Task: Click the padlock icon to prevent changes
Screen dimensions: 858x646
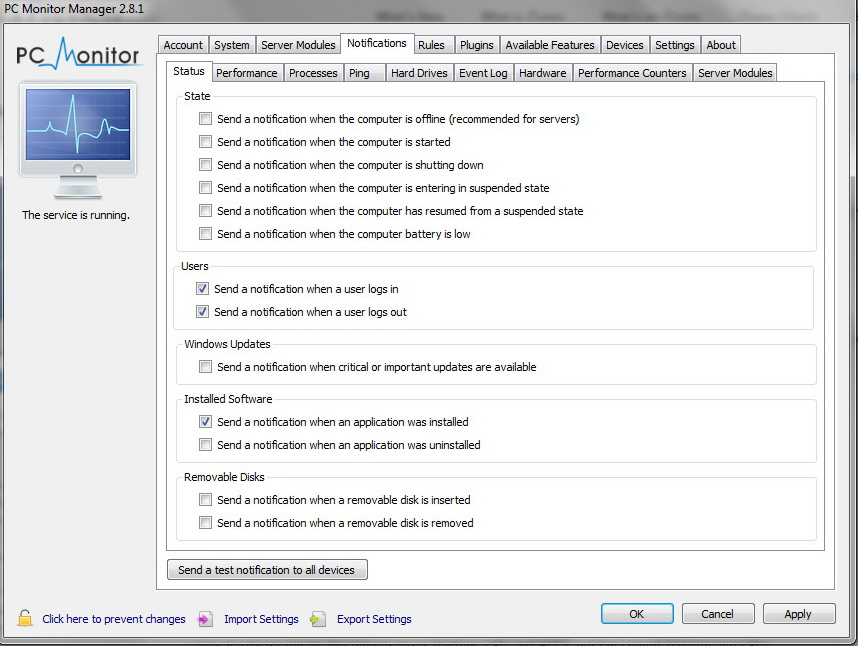Action: (x=25, y=618)
